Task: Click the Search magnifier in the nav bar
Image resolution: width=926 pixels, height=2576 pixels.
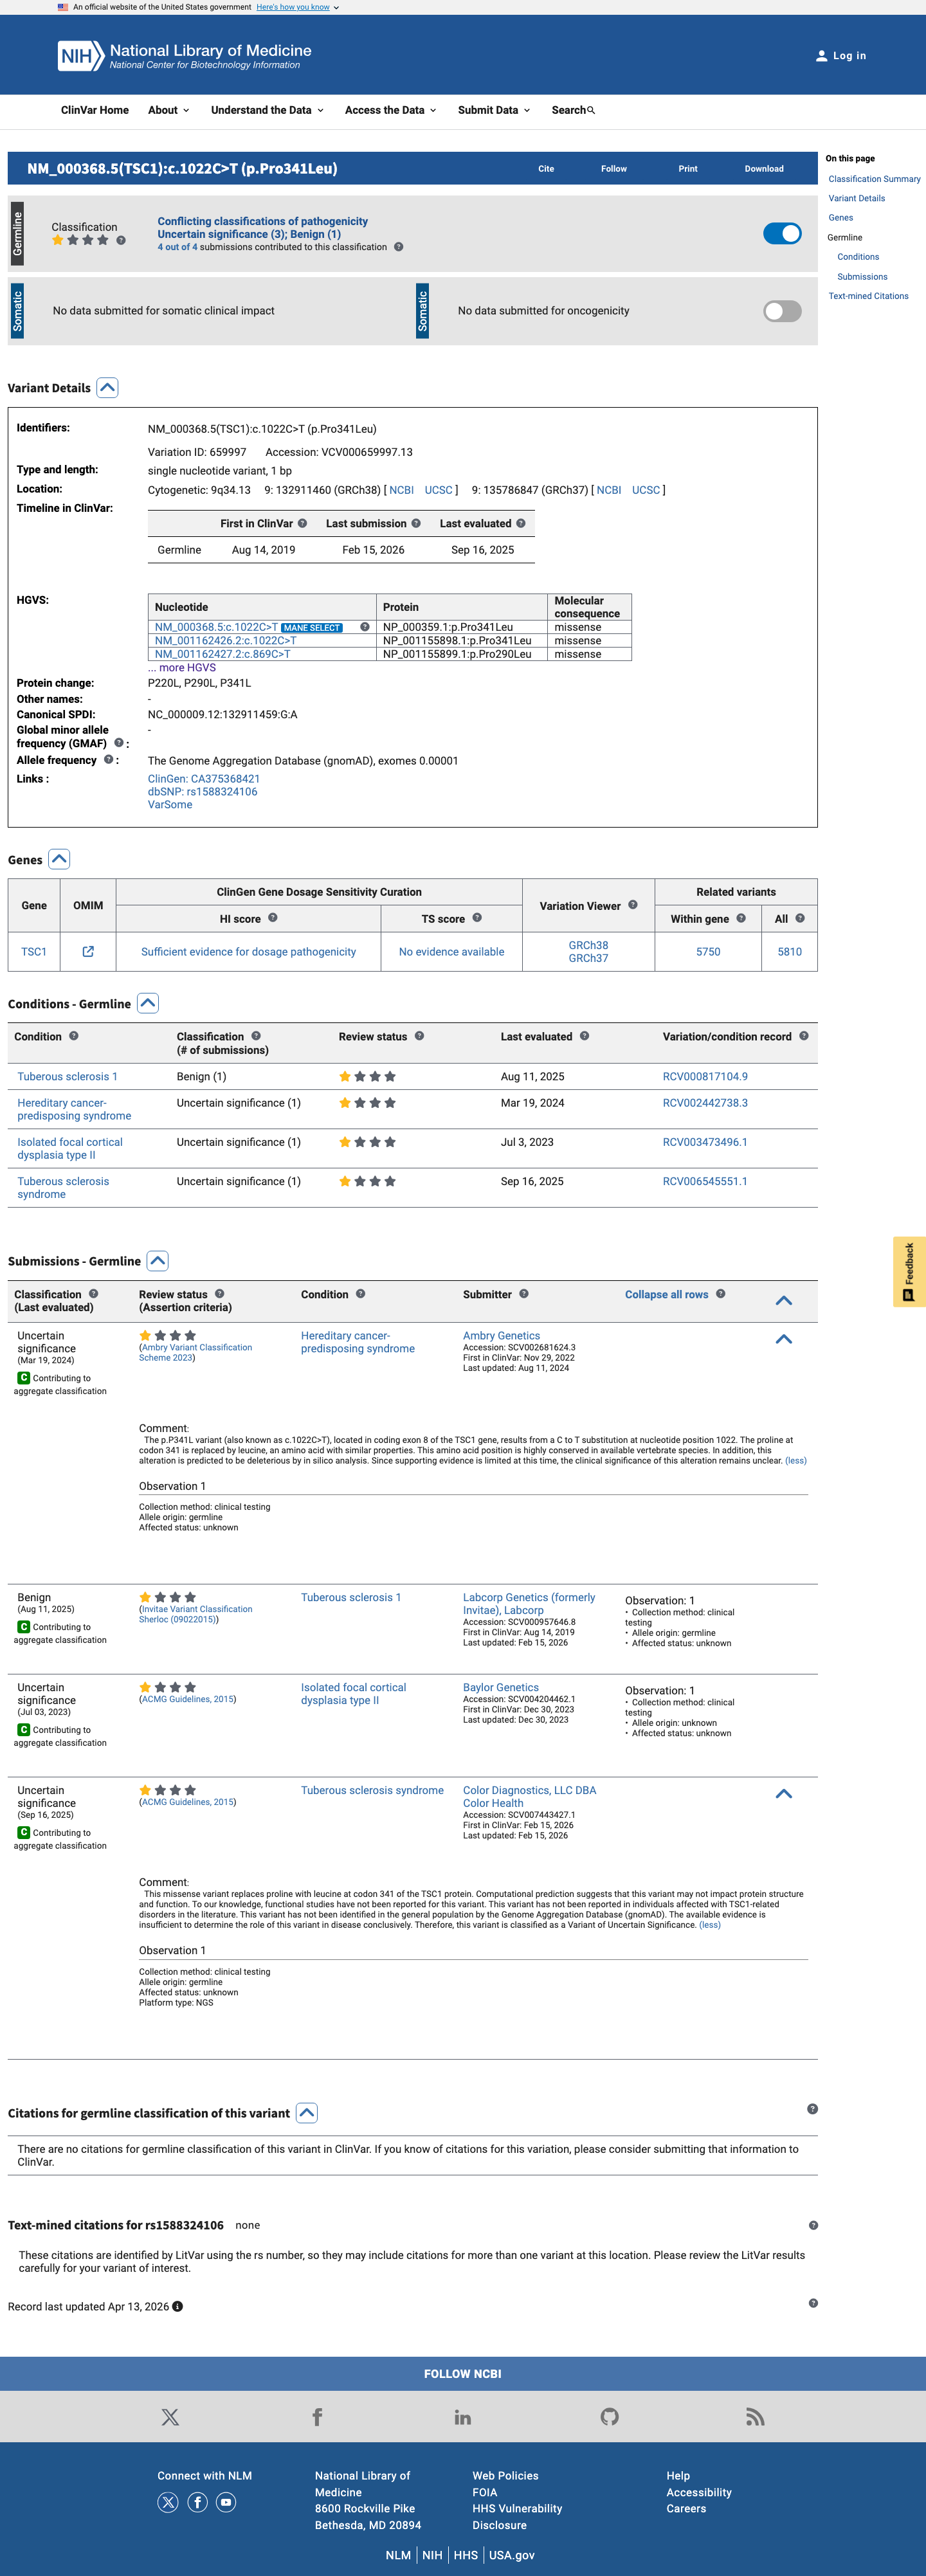Action: 591,110
